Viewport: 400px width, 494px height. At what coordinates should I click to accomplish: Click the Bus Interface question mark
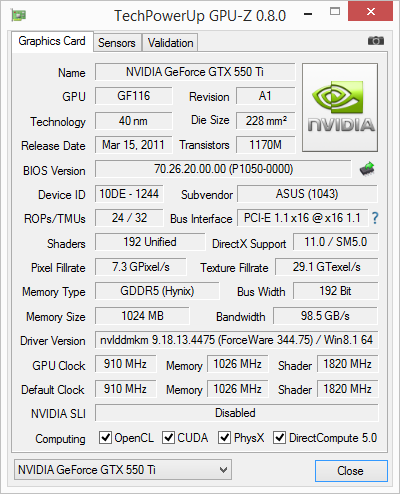click(x=375, y=218)
